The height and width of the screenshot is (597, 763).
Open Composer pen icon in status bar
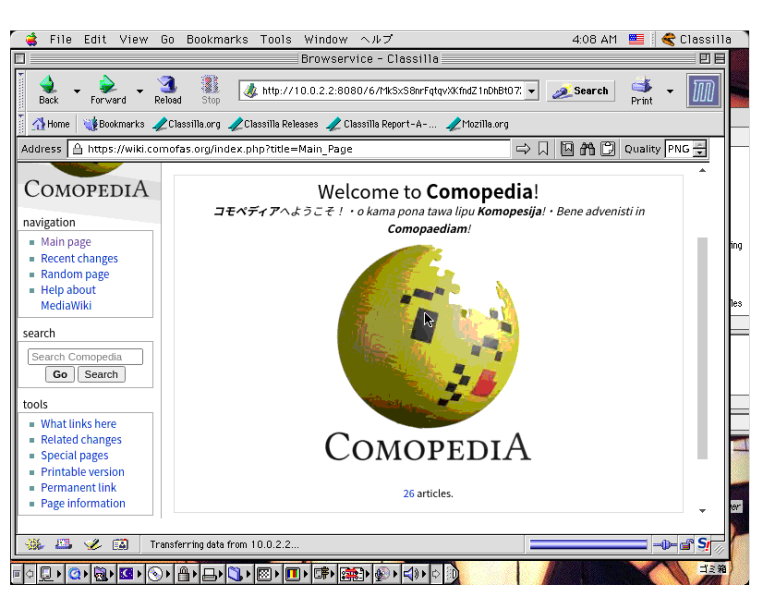tap(92, 544)
